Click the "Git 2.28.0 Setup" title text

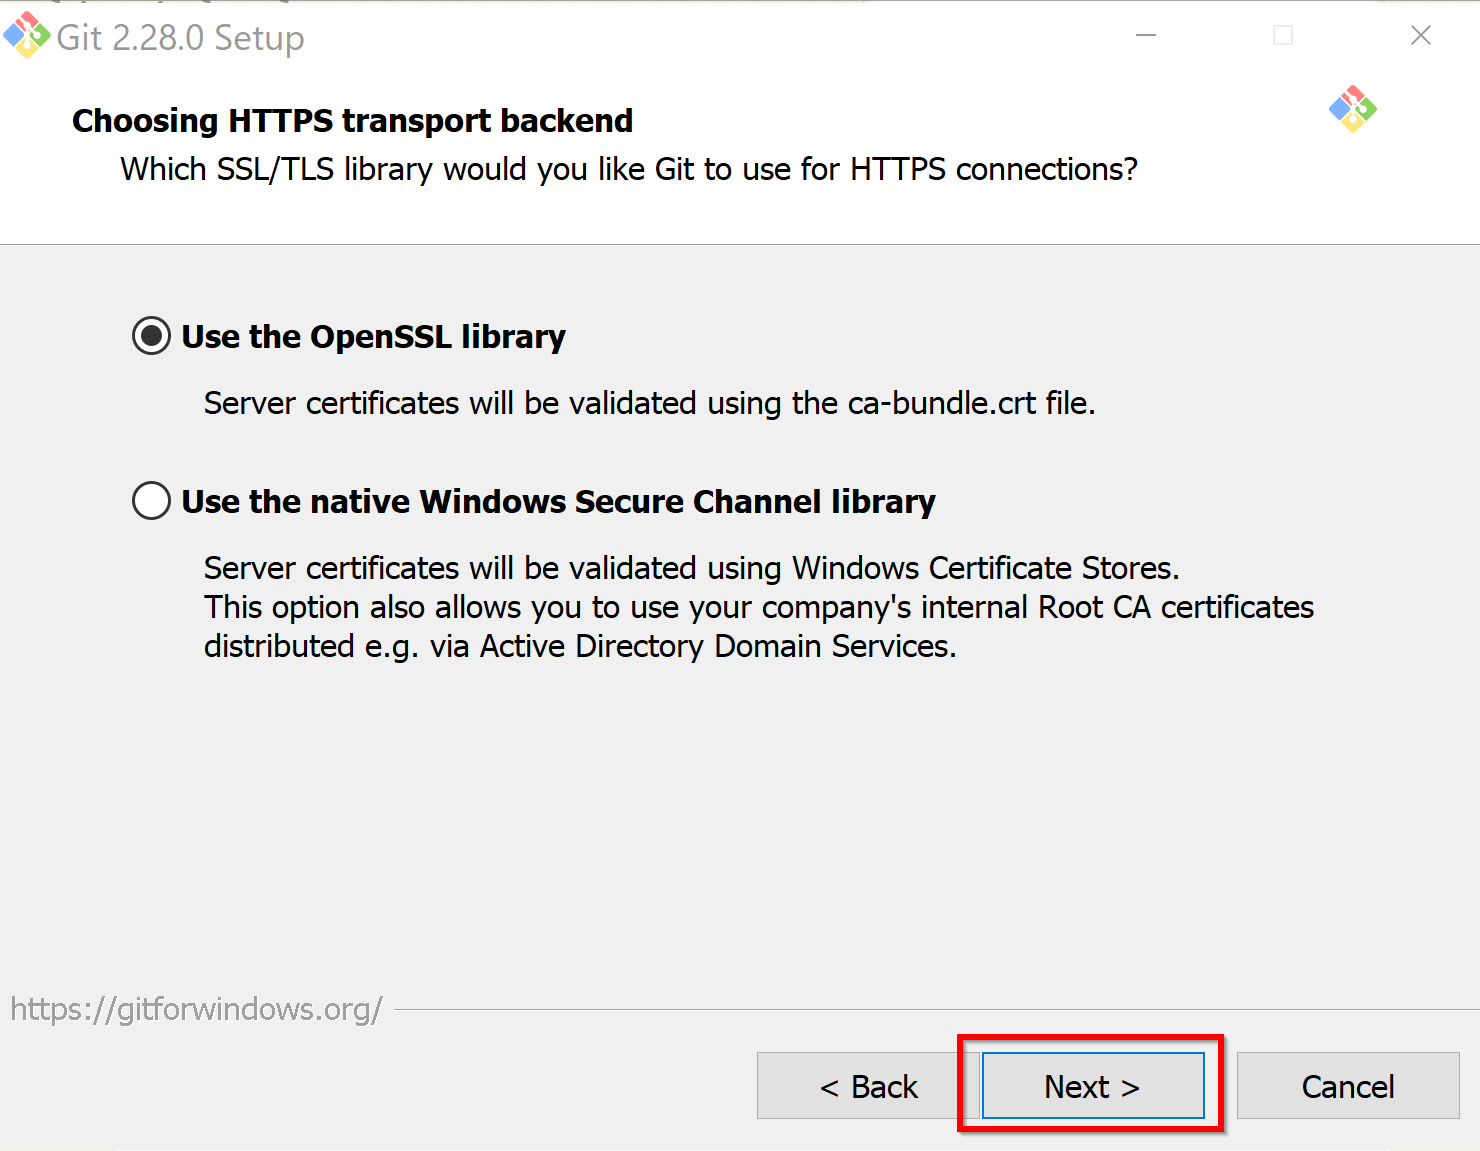181,38
